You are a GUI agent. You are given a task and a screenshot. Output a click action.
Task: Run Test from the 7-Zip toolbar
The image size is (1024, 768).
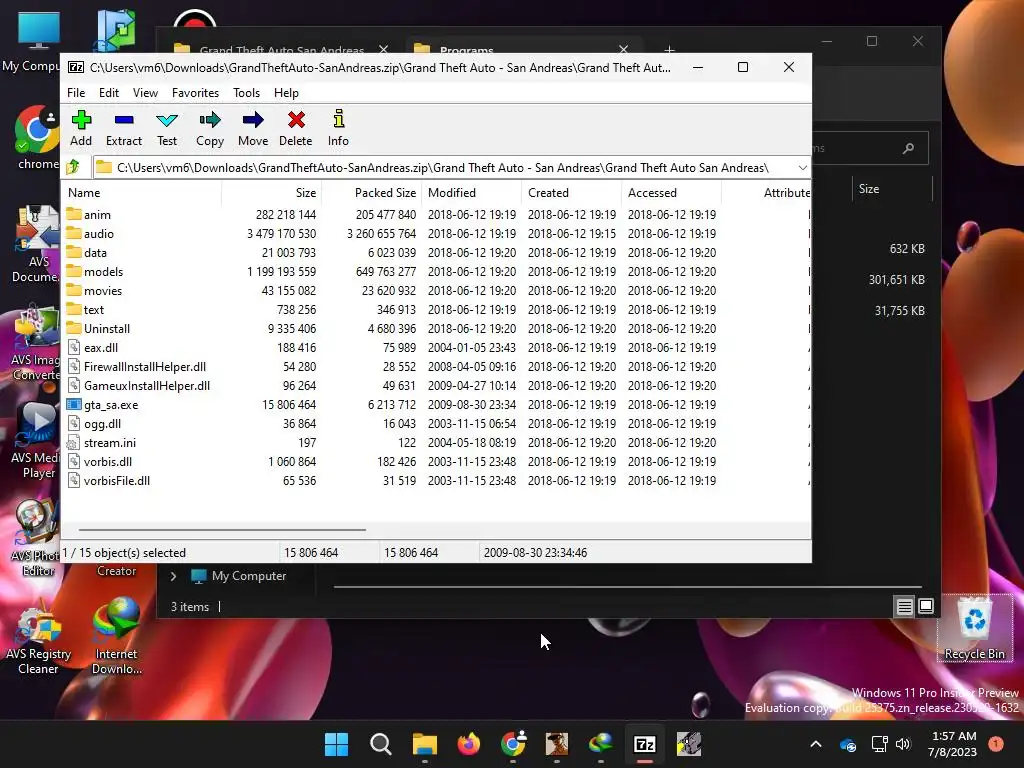pos(167,128)
